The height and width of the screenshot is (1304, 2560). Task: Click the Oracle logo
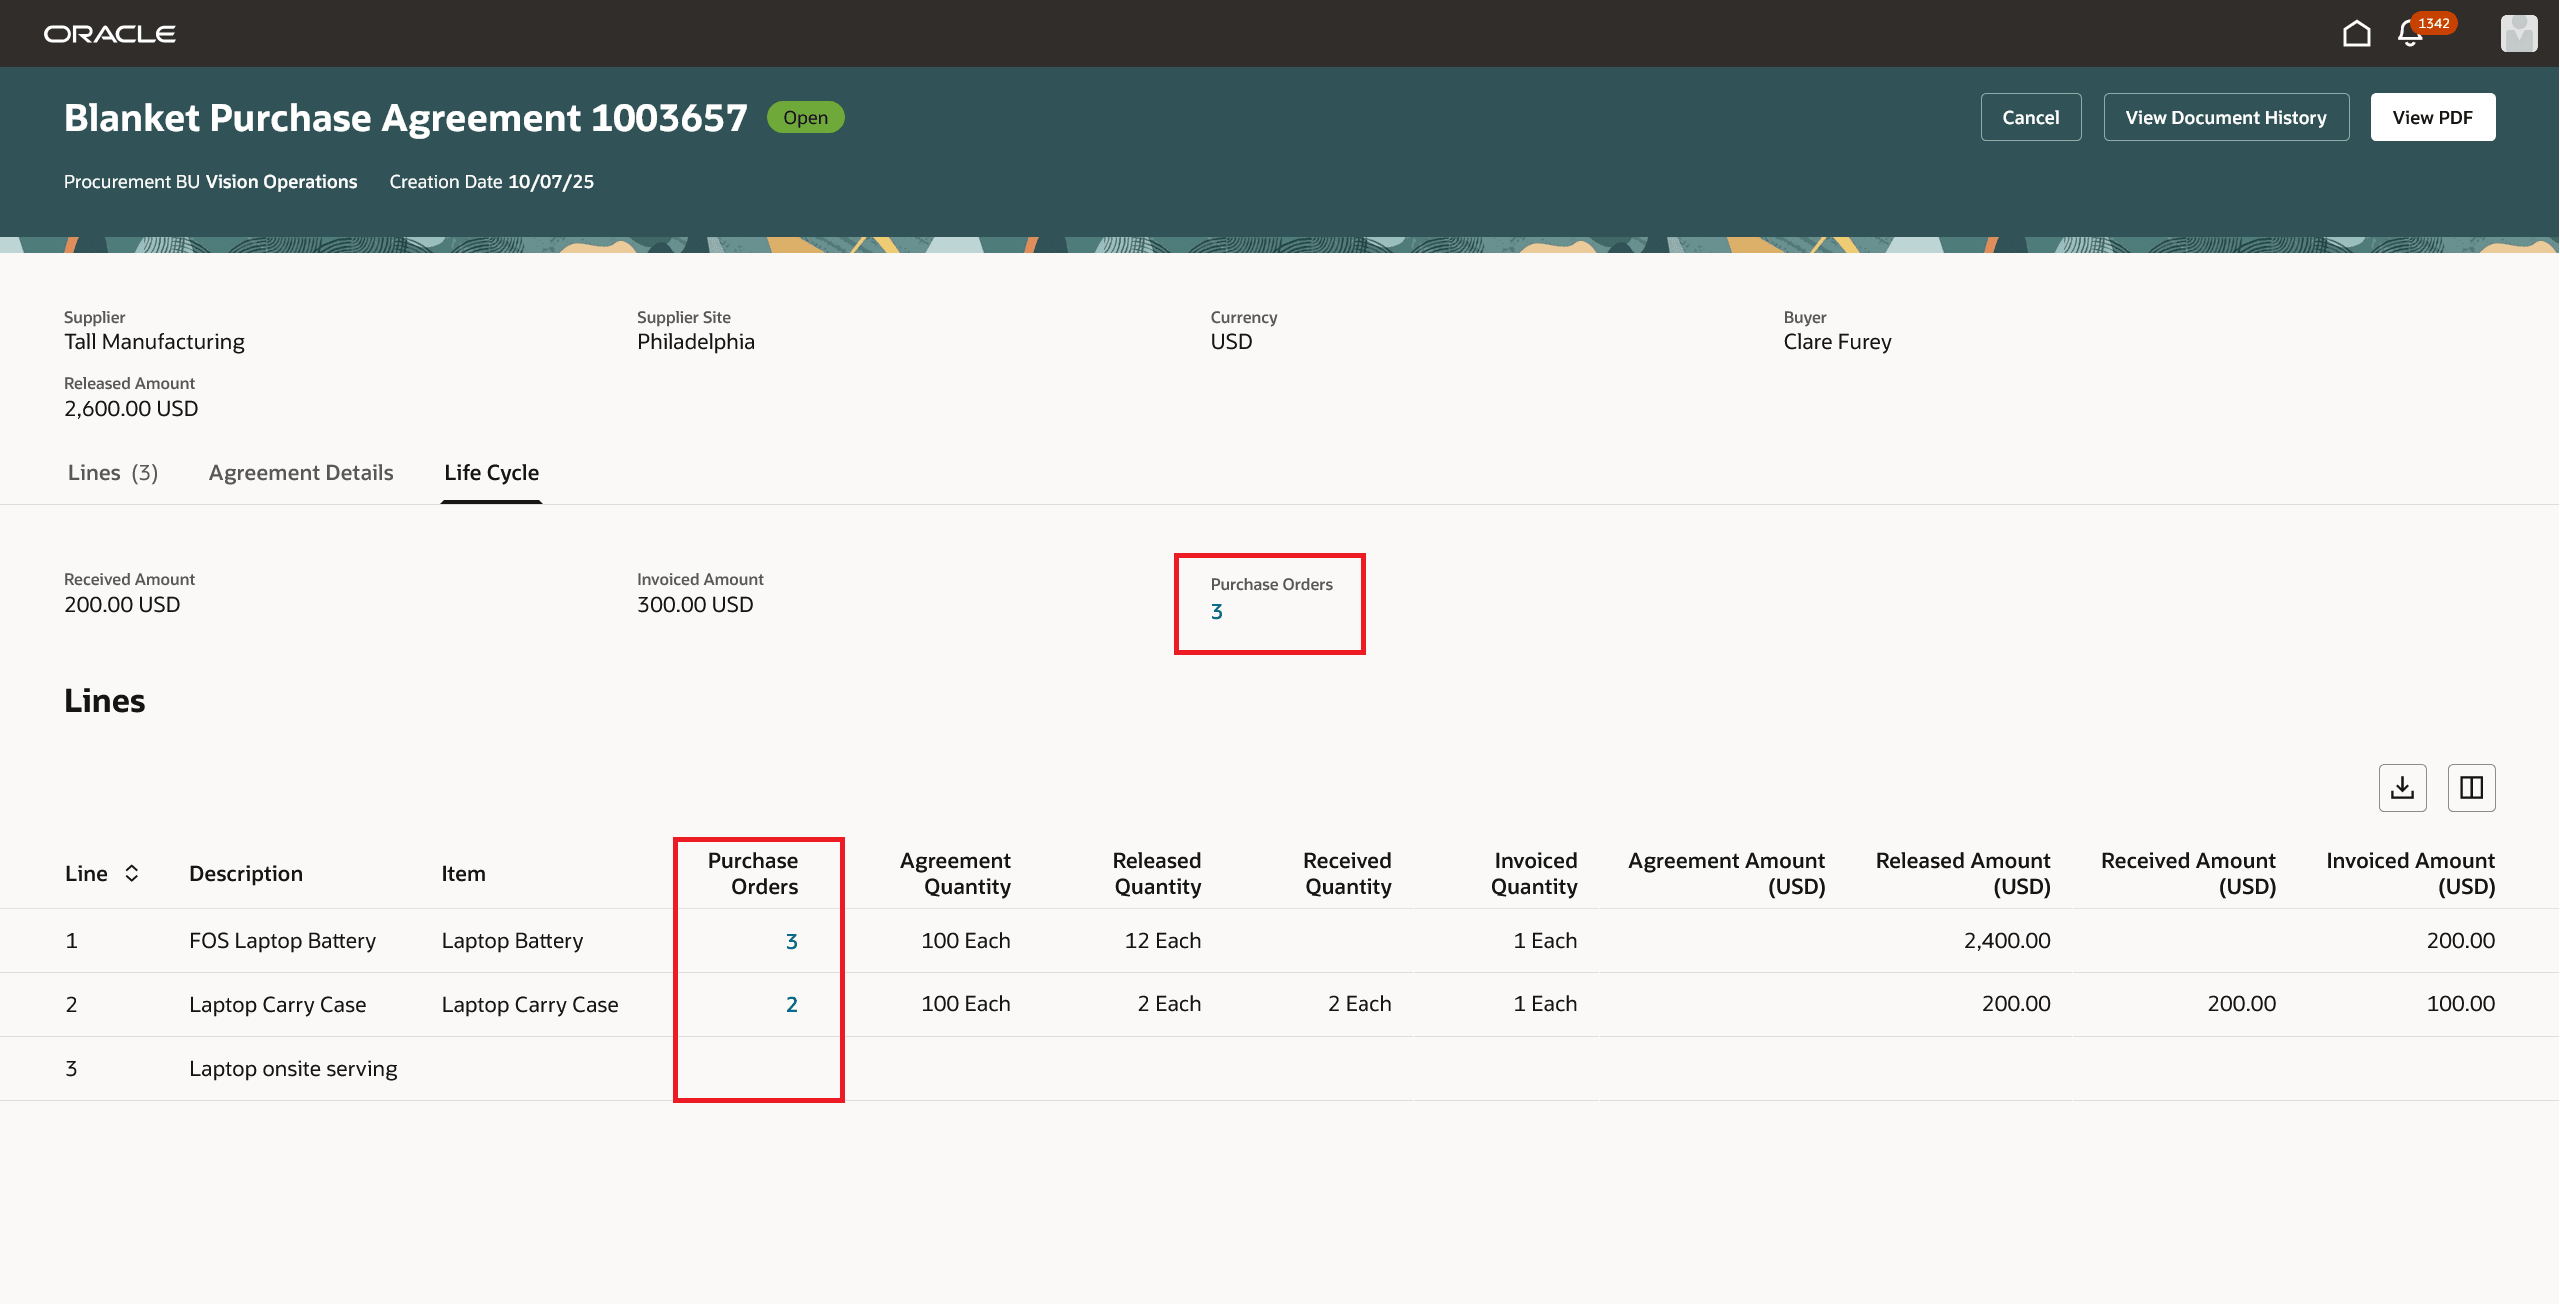pyautogui.click(x=110, y=34)
